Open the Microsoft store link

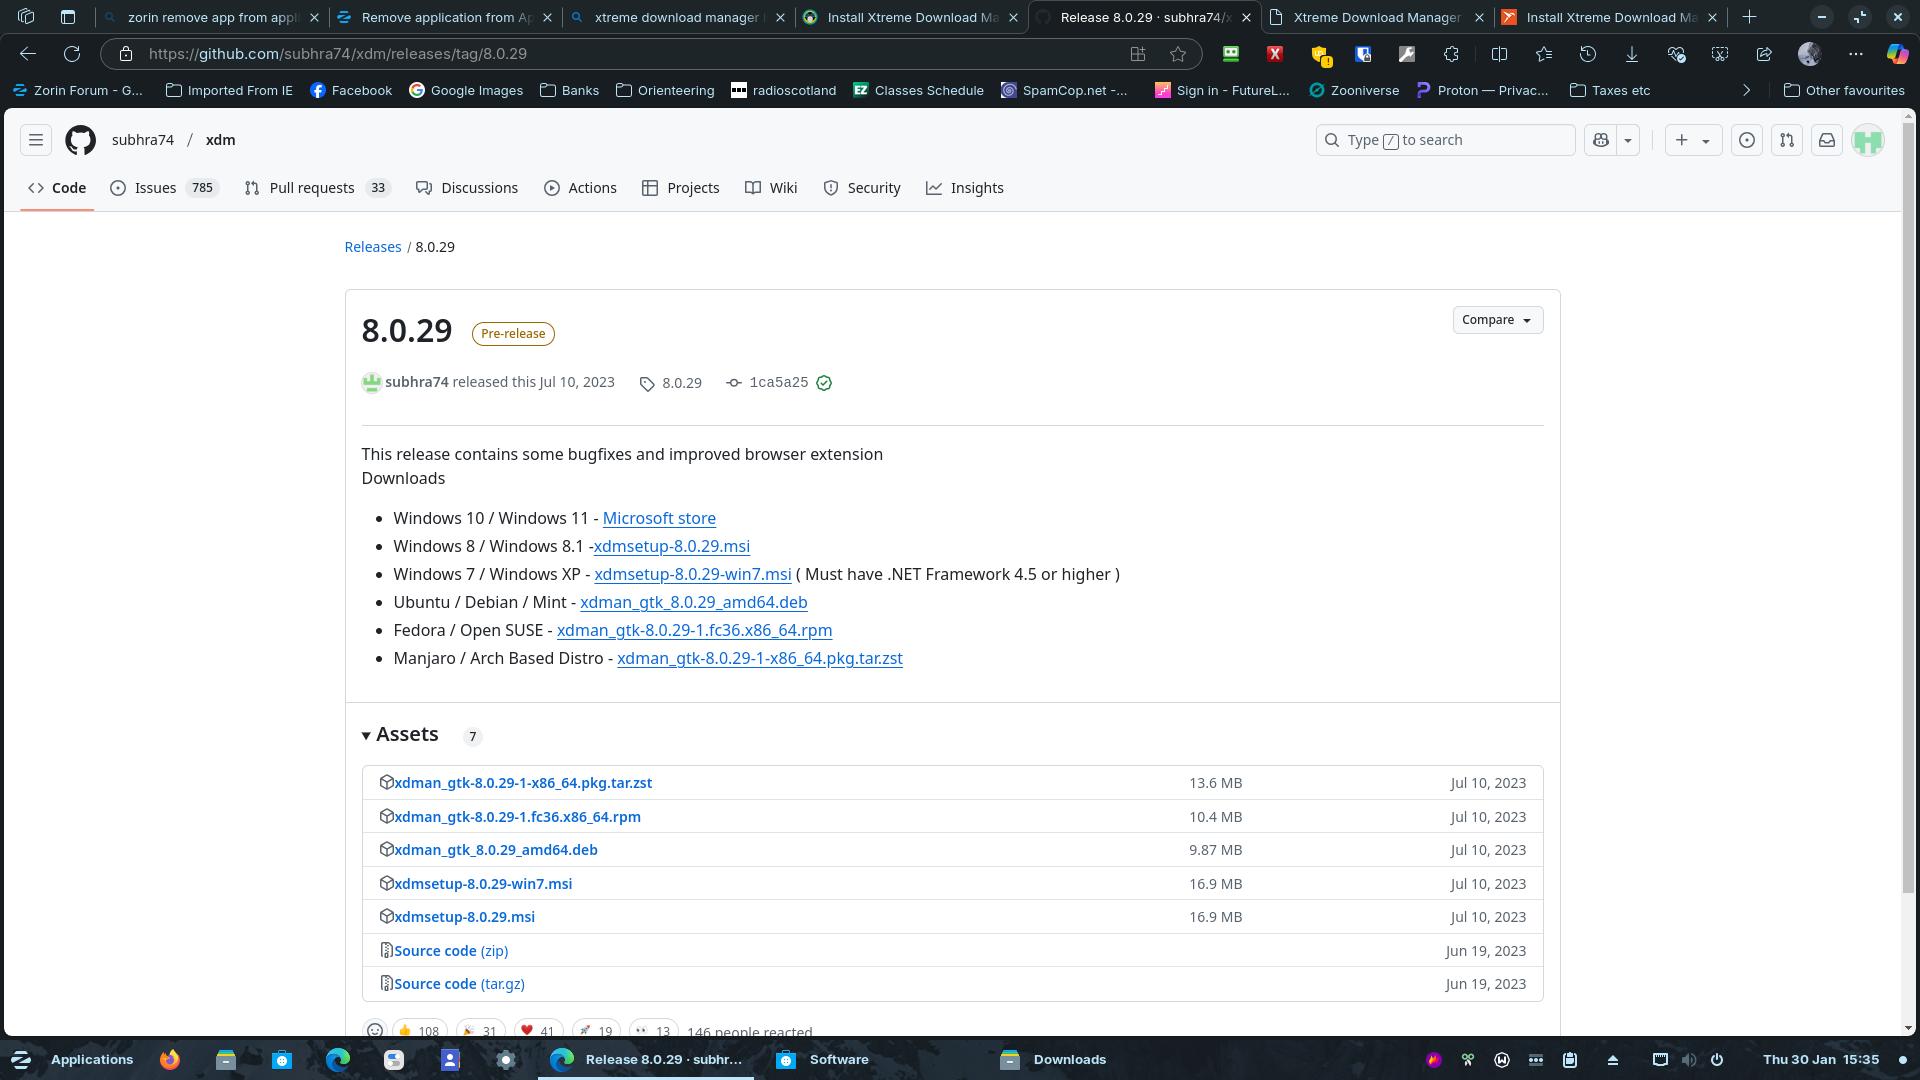point(659,518)
